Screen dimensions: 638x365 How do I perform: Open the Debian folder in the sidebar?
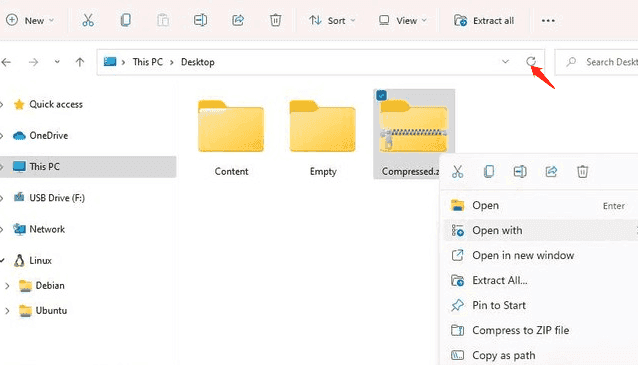click(50, 286)
